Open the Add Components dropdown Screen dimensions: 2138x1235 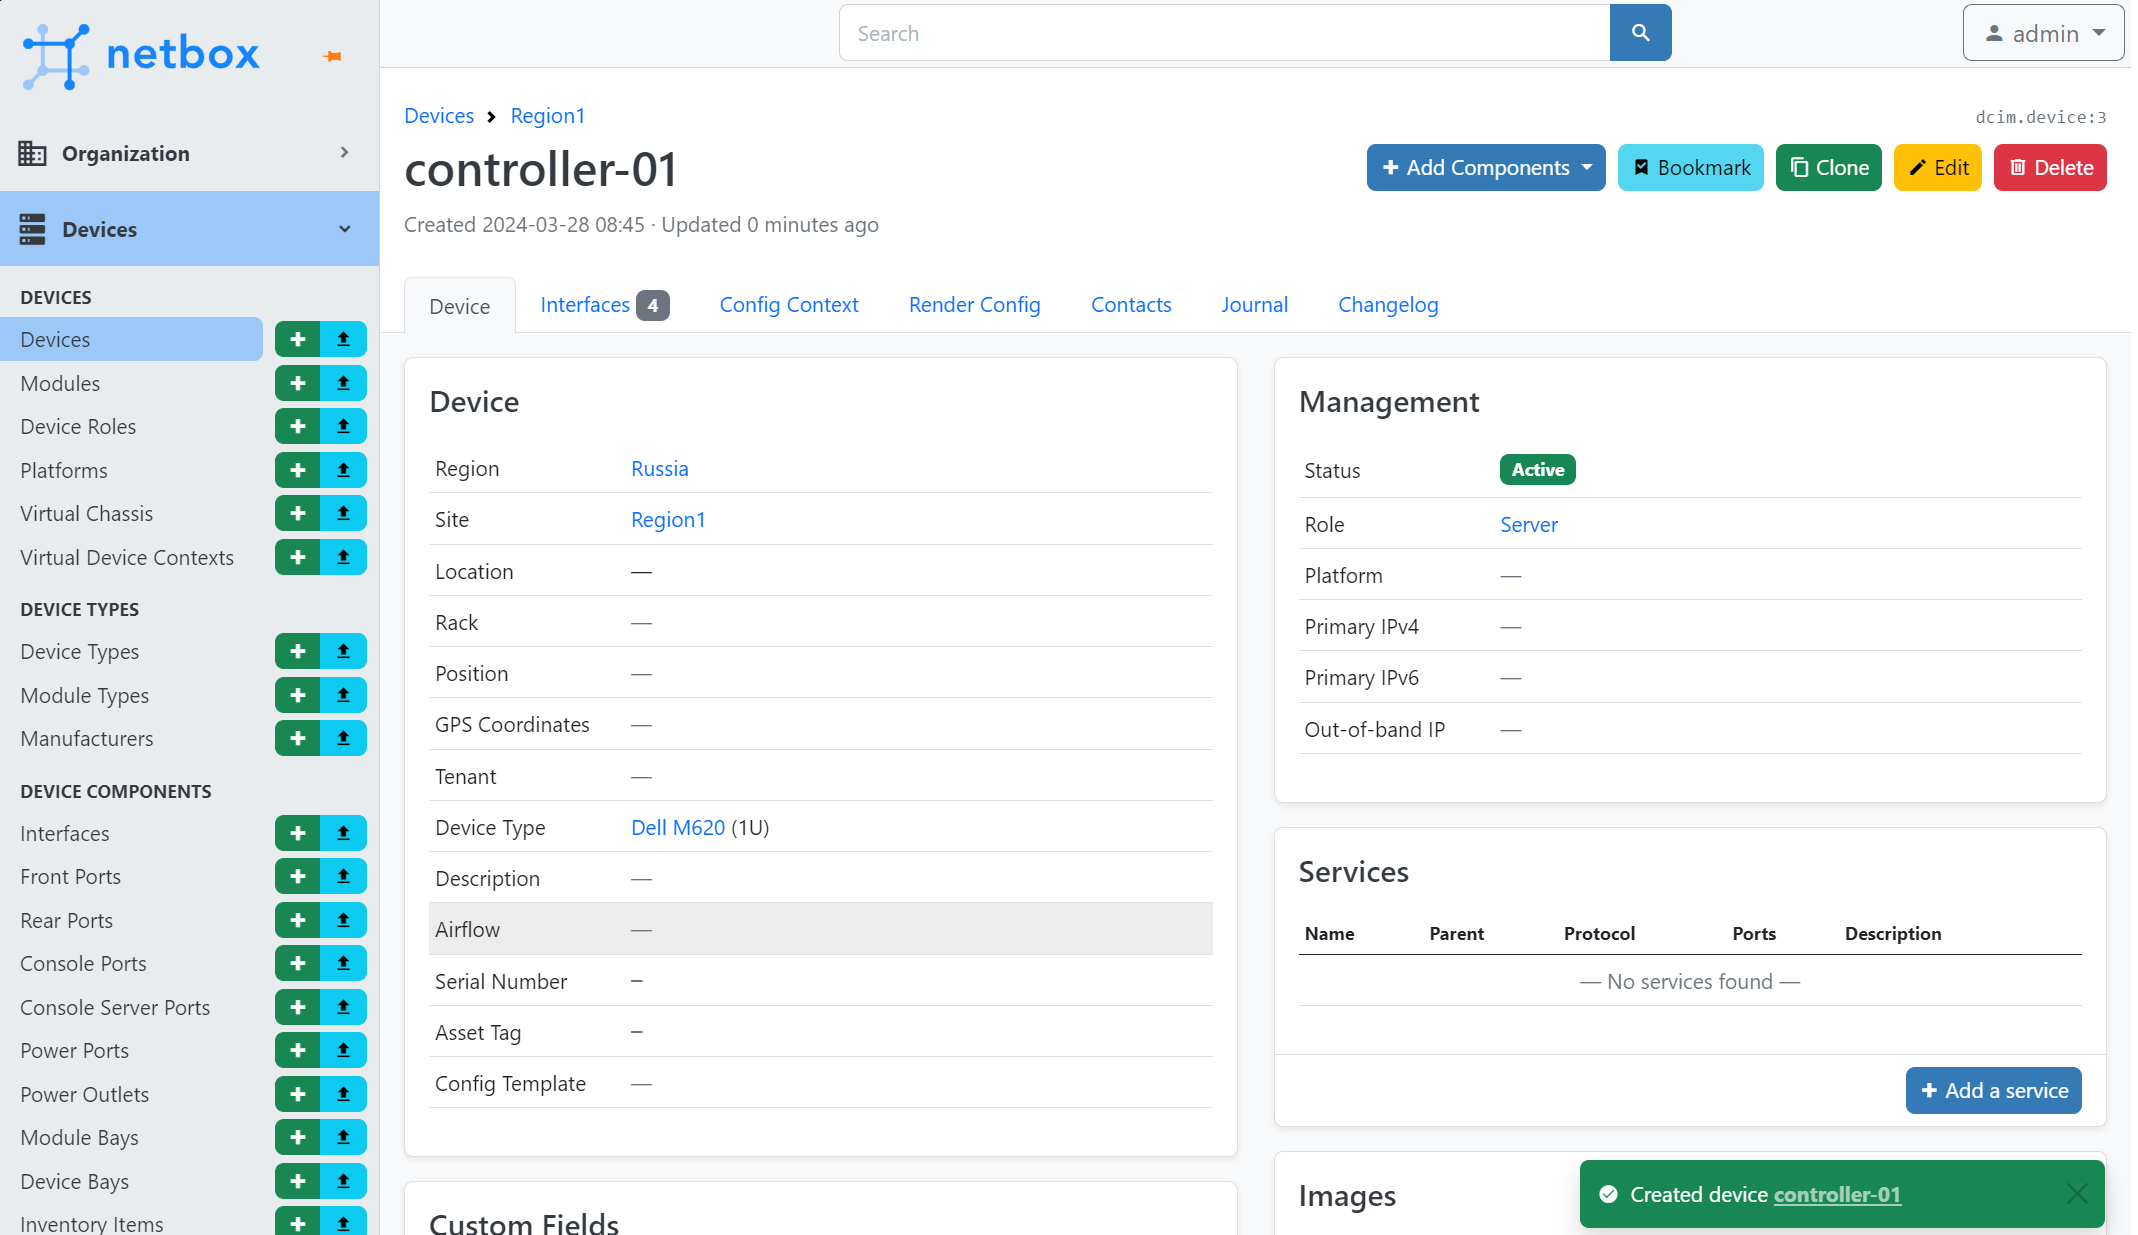point(1486,168)
